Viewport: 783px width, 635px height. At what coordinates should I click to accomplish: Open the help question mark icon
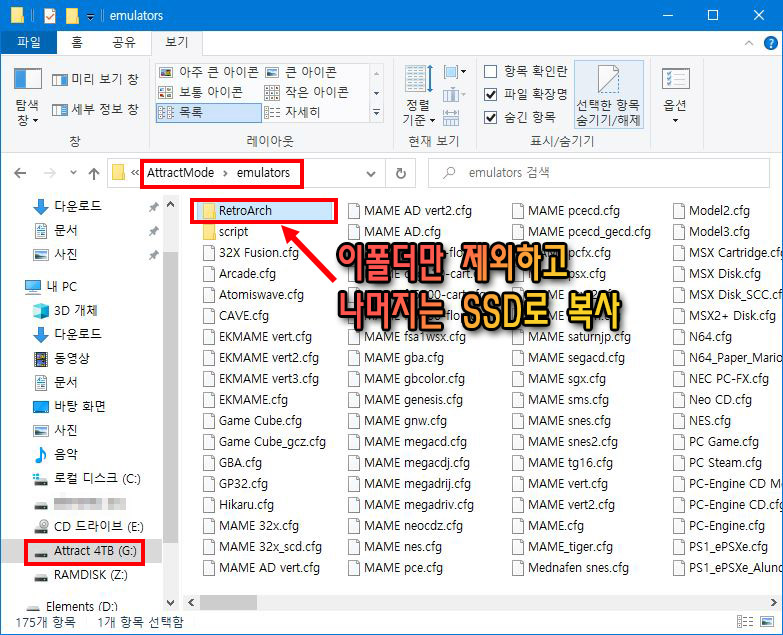click(x=771, y=43)
